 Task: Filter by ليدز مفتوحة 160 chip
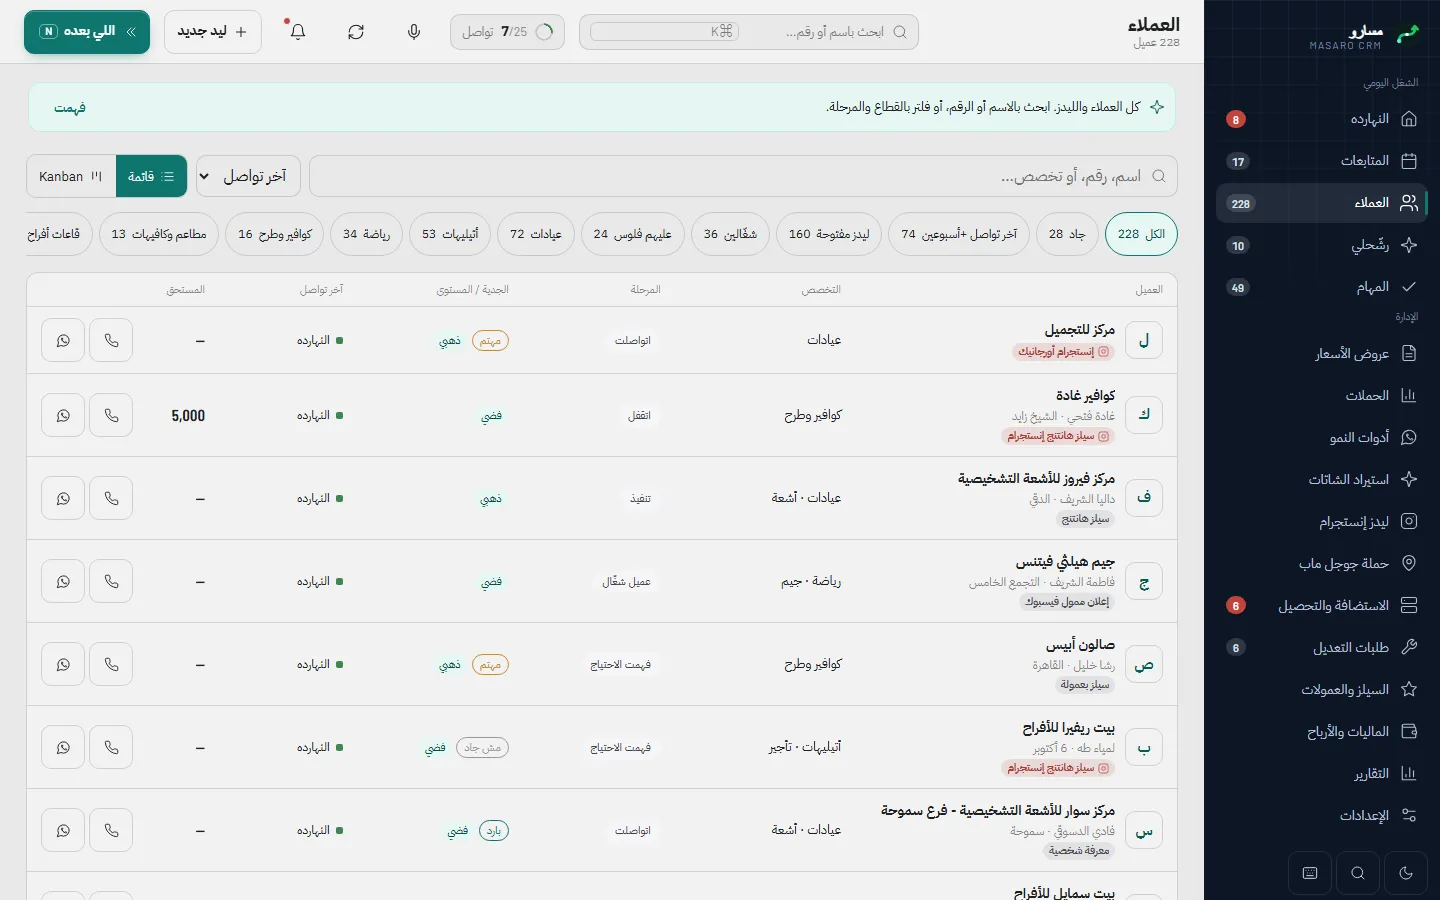coord(829,234)
